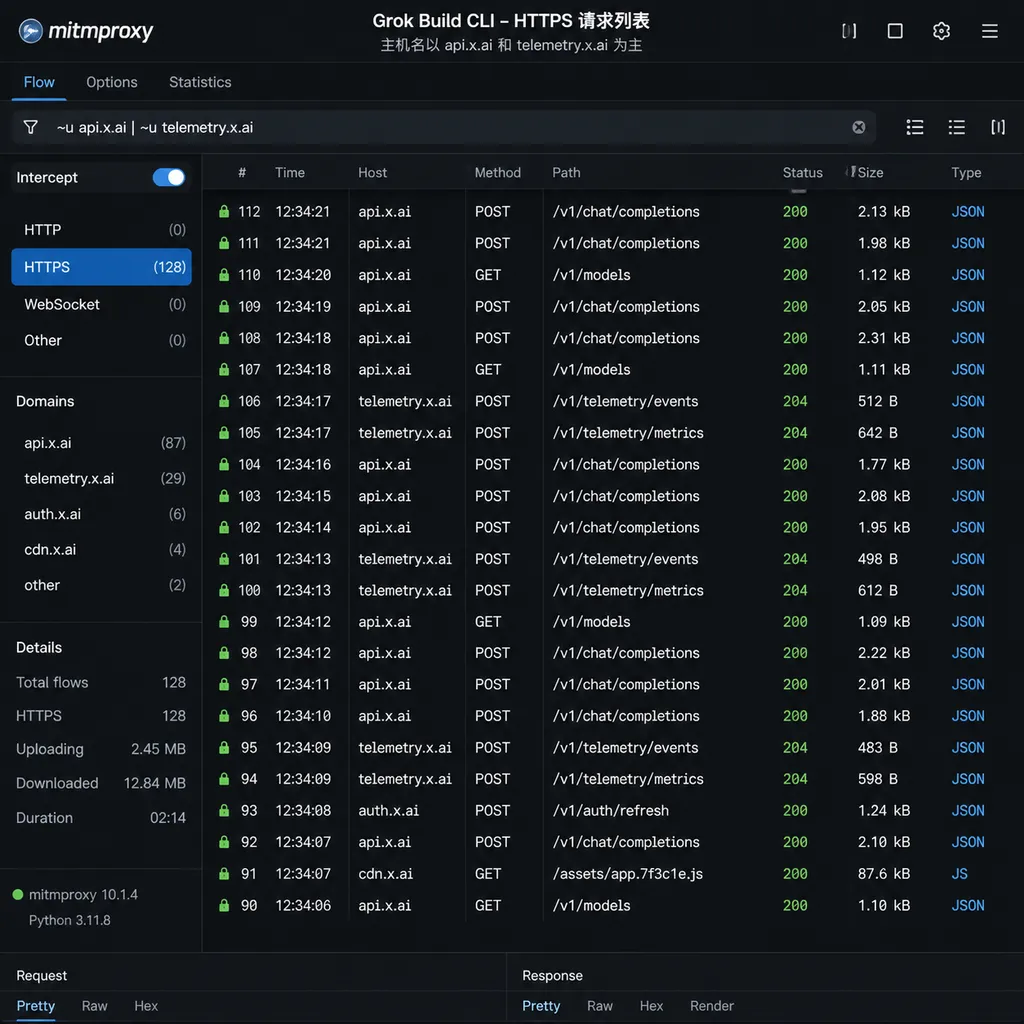Open the Options tab
Image resolution: width=1024 pixels, height=1024 pixels.
(112, 82)
